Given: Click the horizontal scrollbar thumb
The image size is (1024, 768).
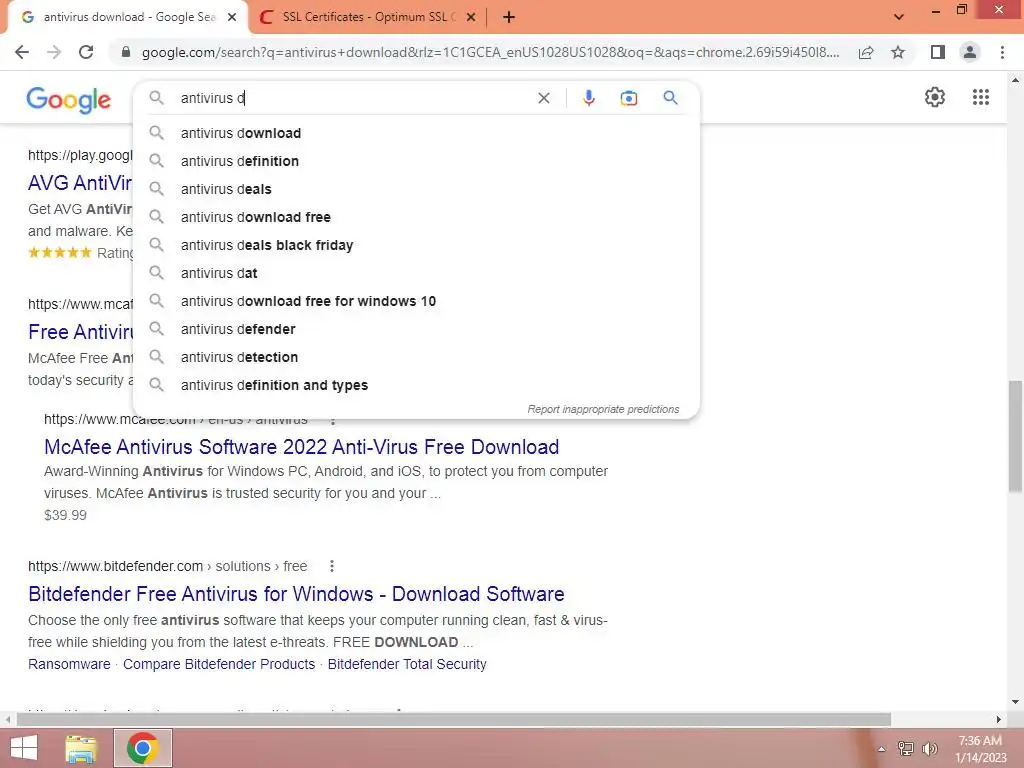Looking at the screenshot, I should pyautogui.click(x=453, y=720).
